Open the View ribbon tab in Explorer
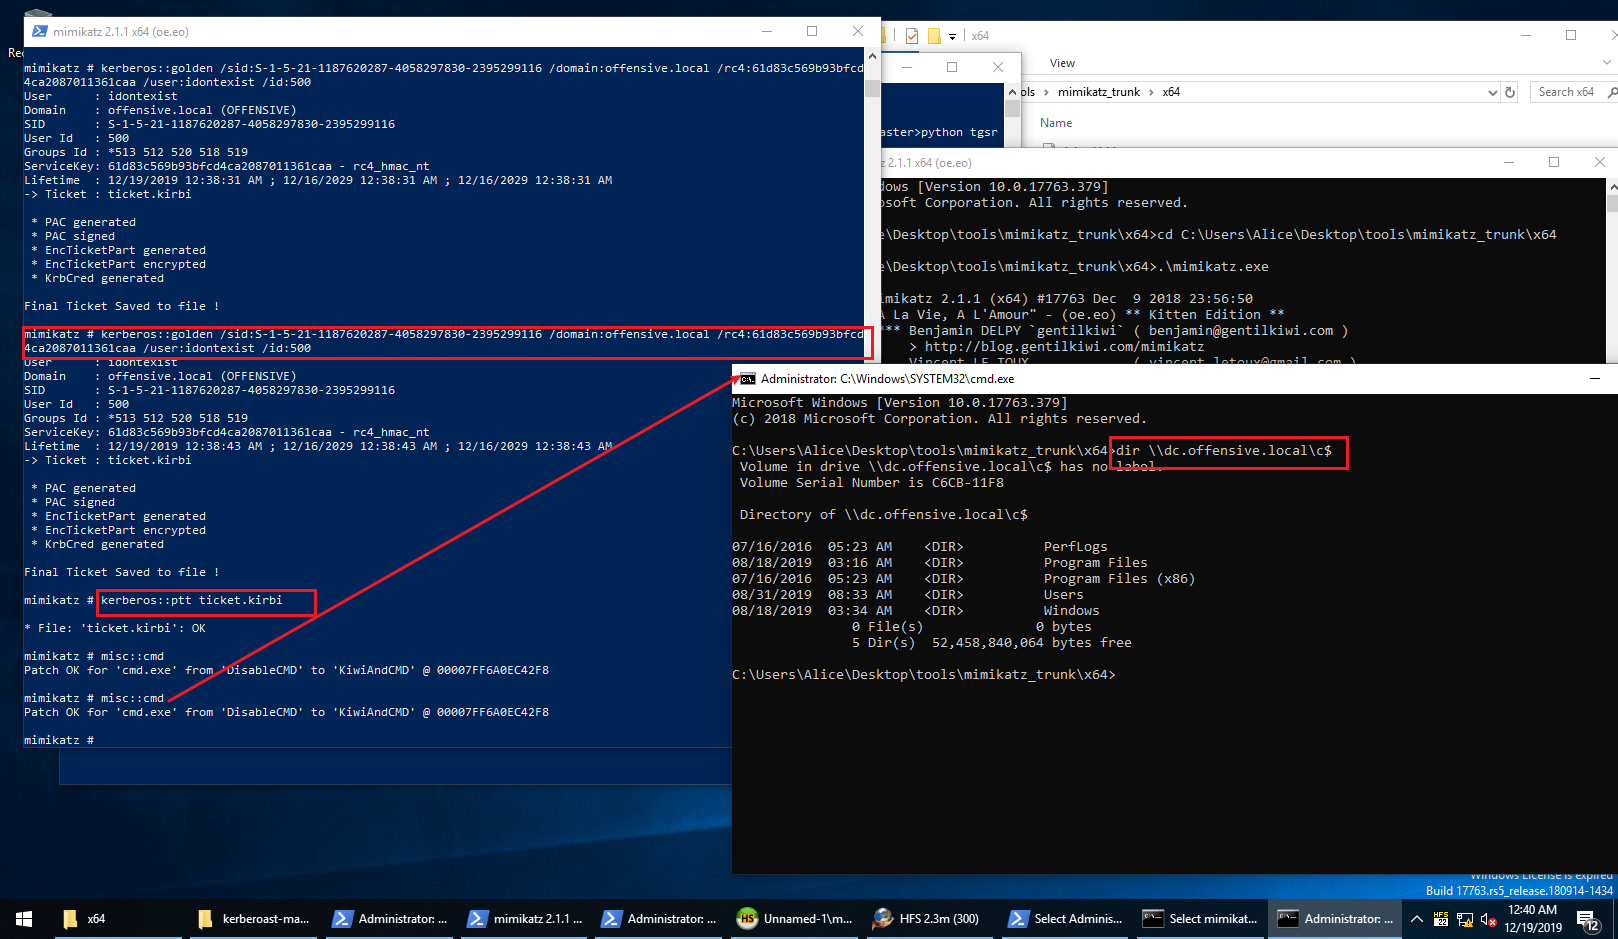1618x939 pixels. click(1062, 63)
